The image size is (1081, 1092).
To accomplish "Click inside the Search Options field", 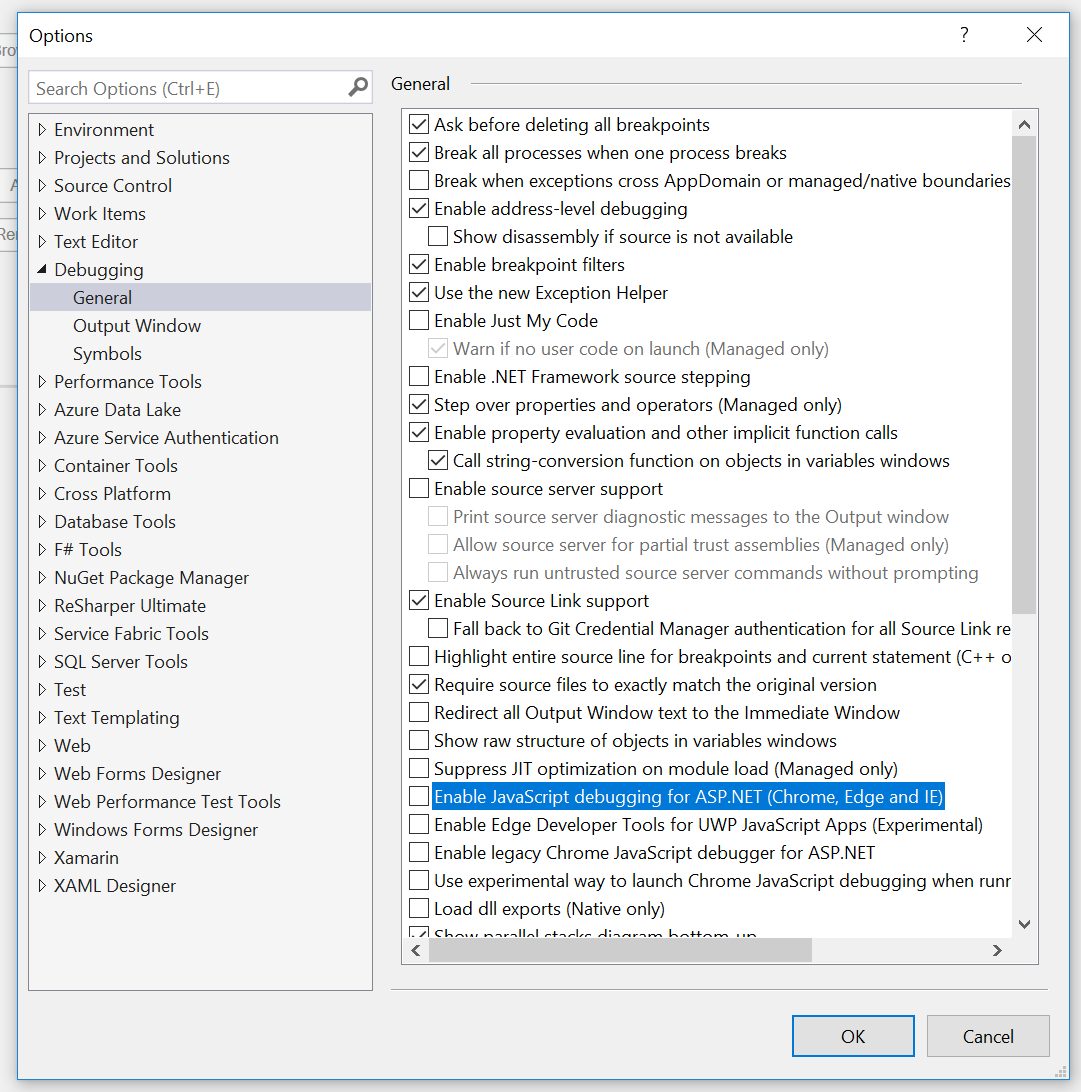I will coord(188,88).
